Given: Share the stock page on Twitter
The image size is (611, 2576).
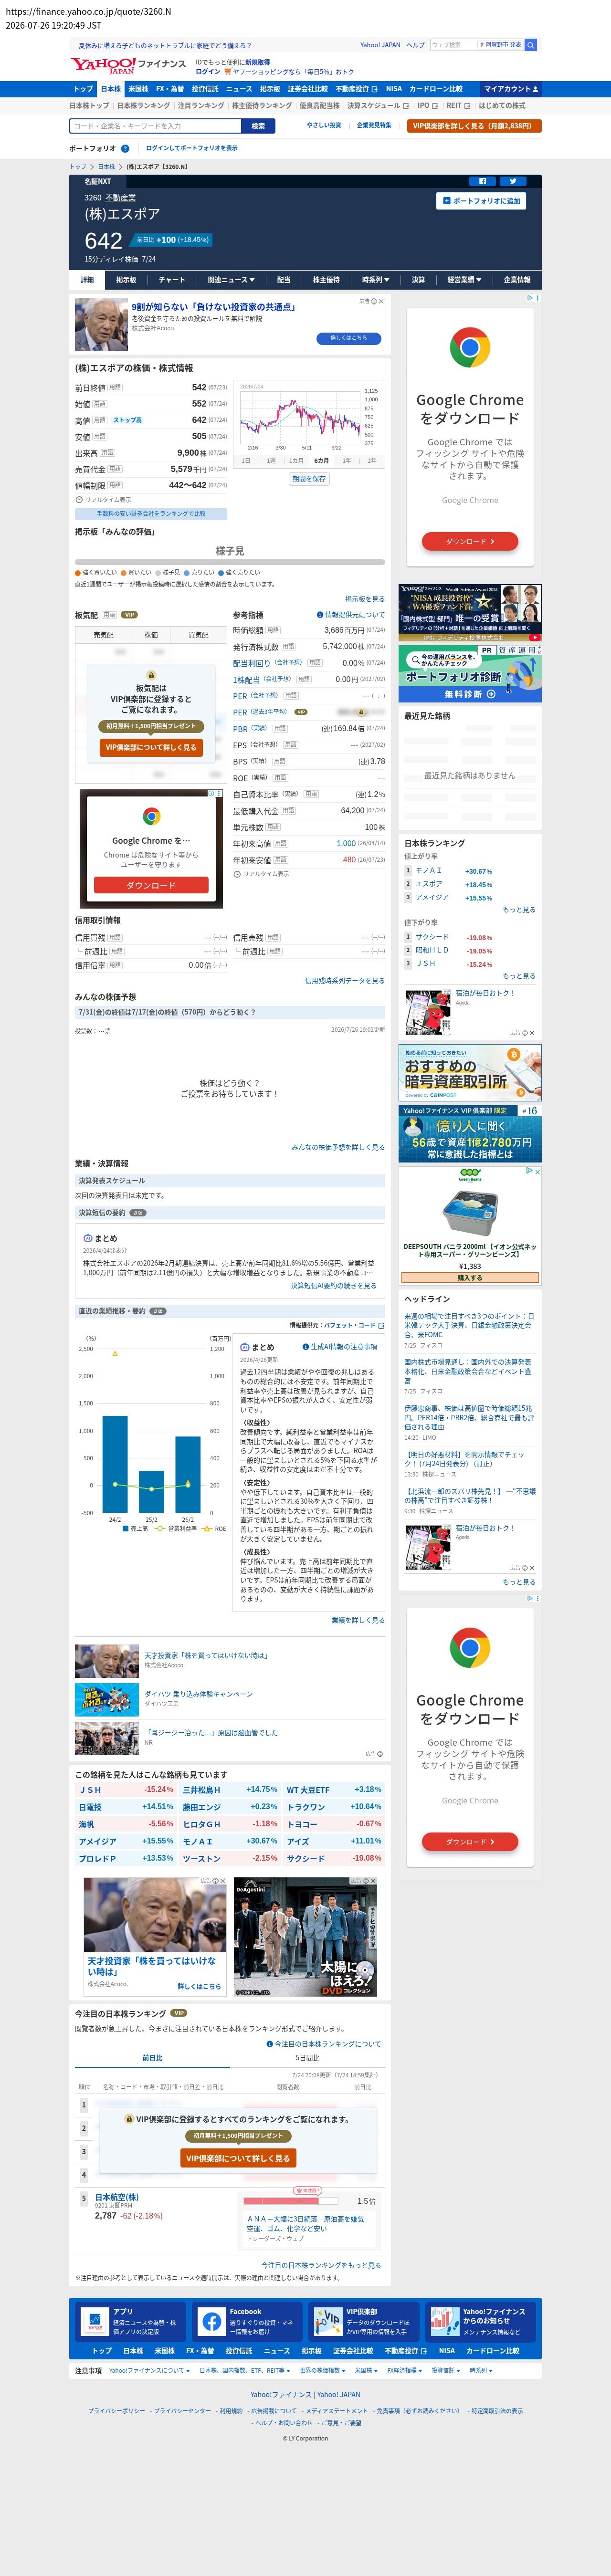Looking at the screenshot, I should tap(513, 181).
